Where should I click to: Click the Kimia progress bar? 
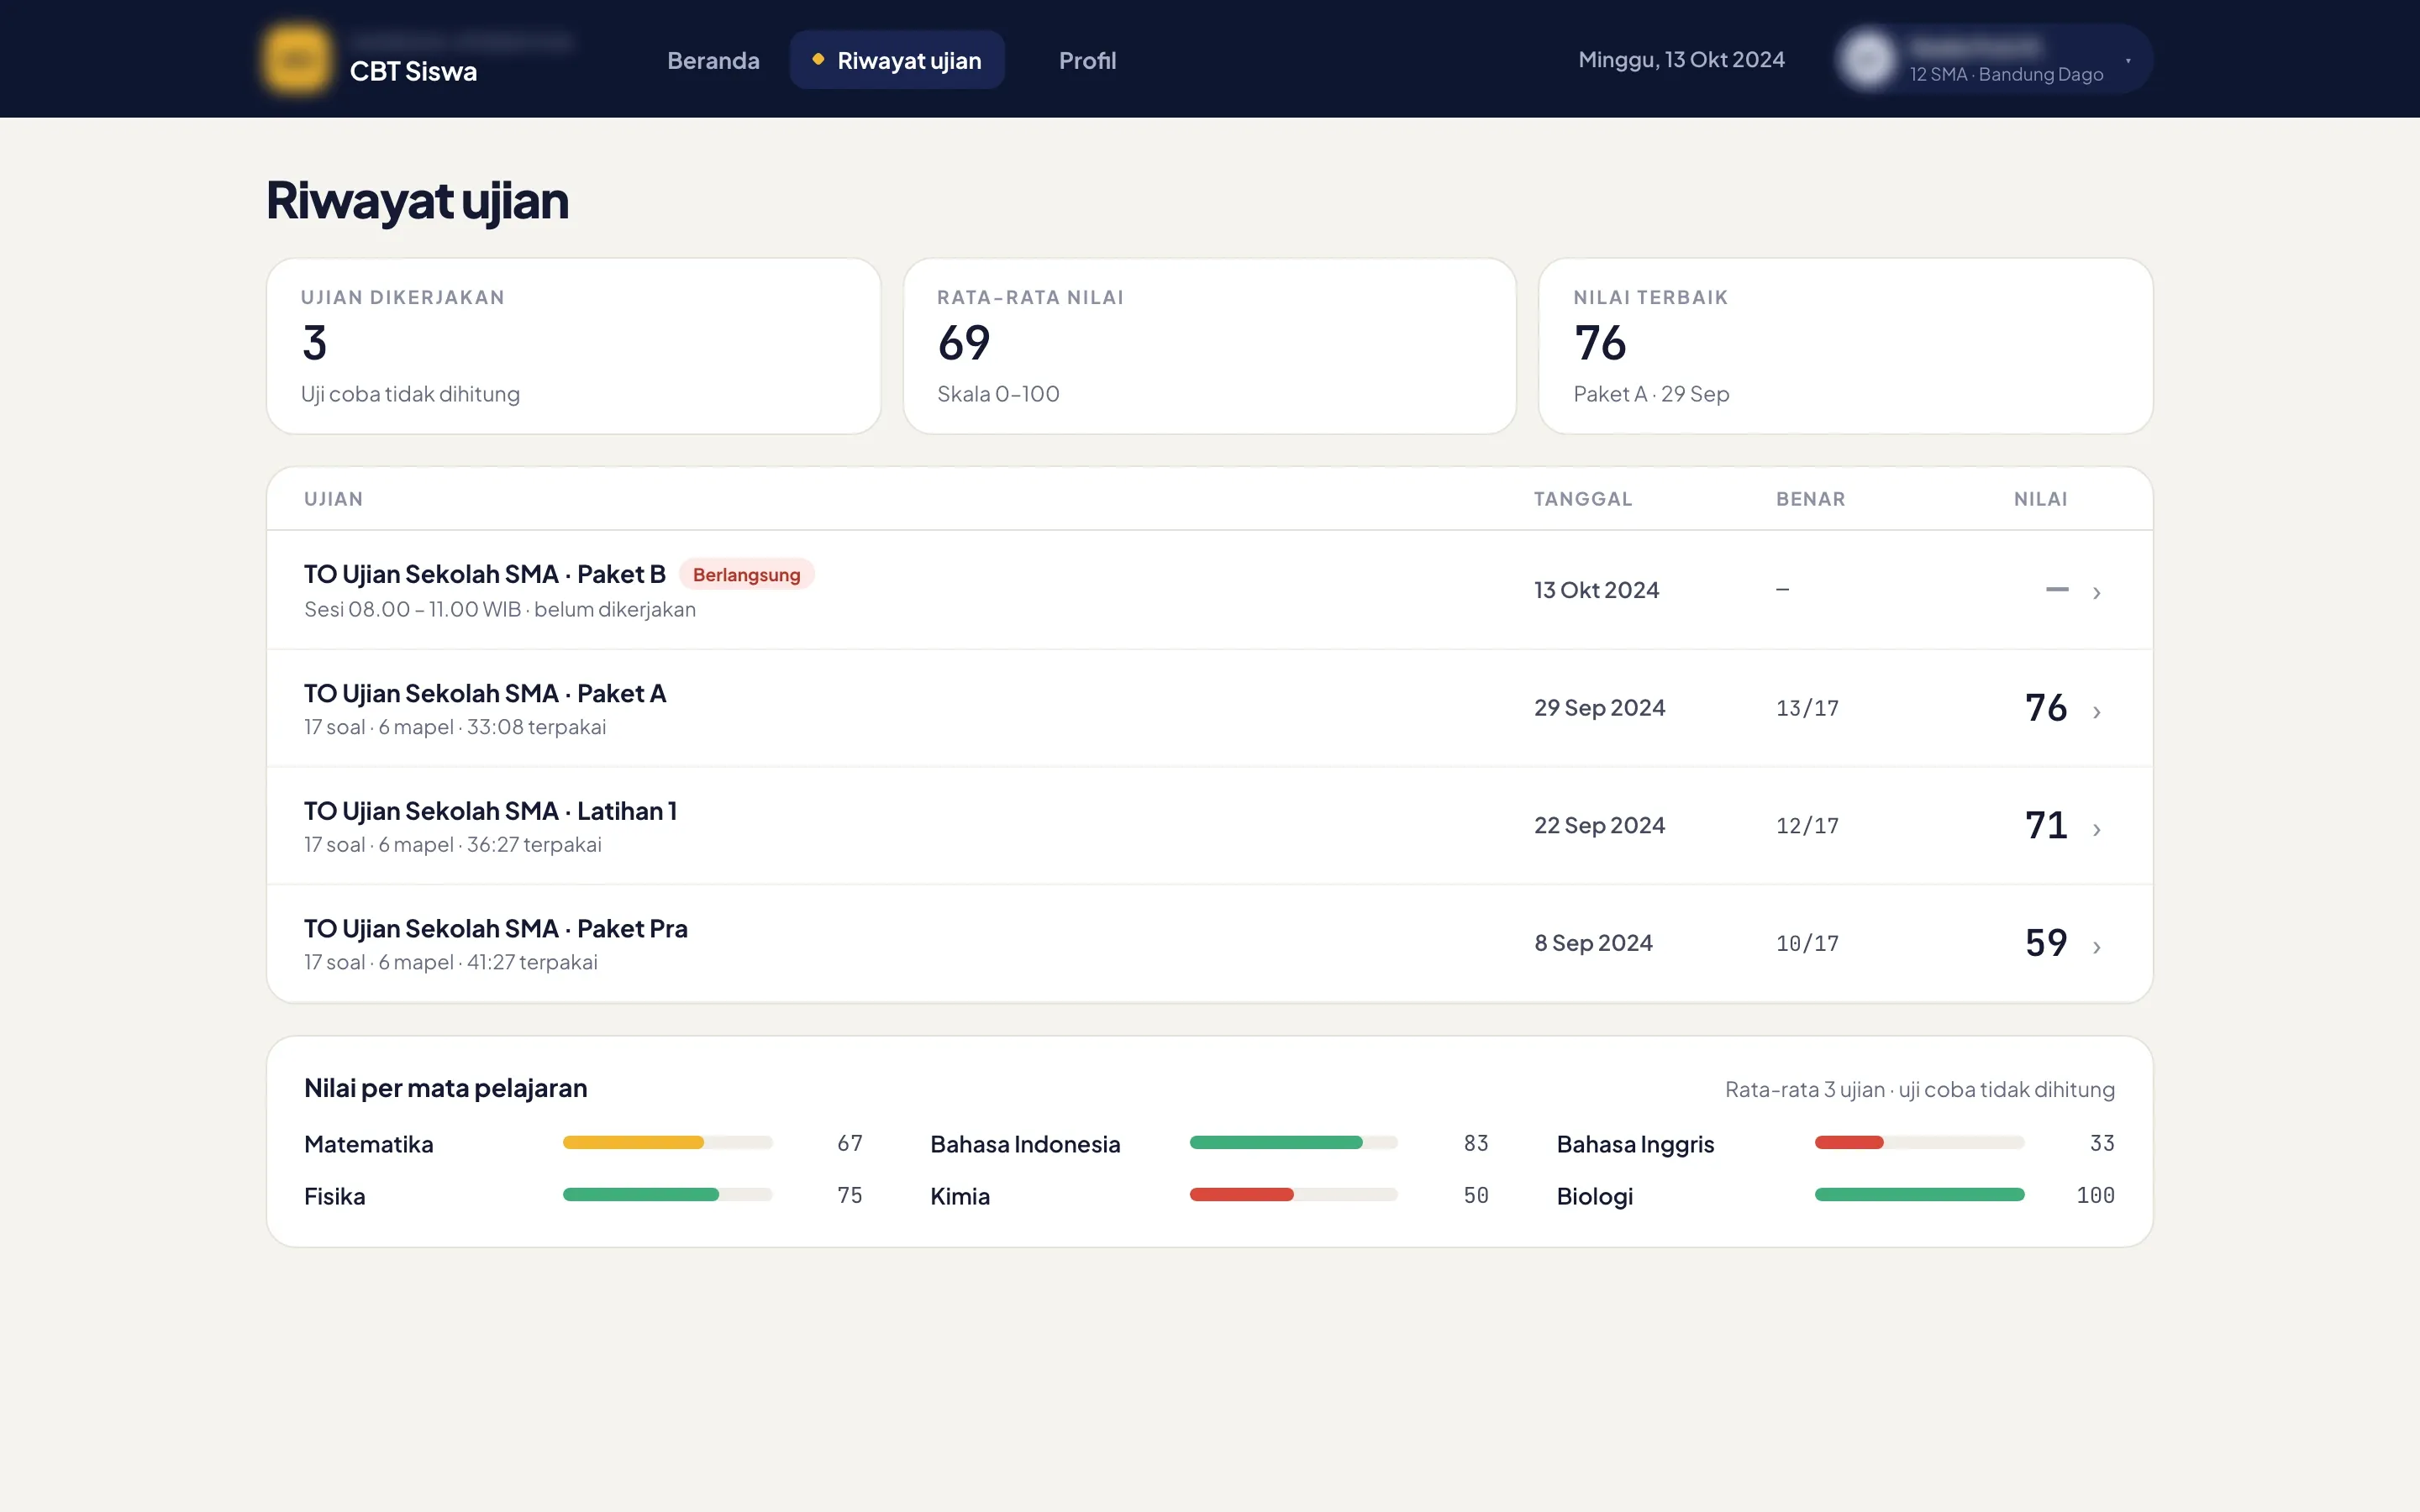pos(1293,1194)
